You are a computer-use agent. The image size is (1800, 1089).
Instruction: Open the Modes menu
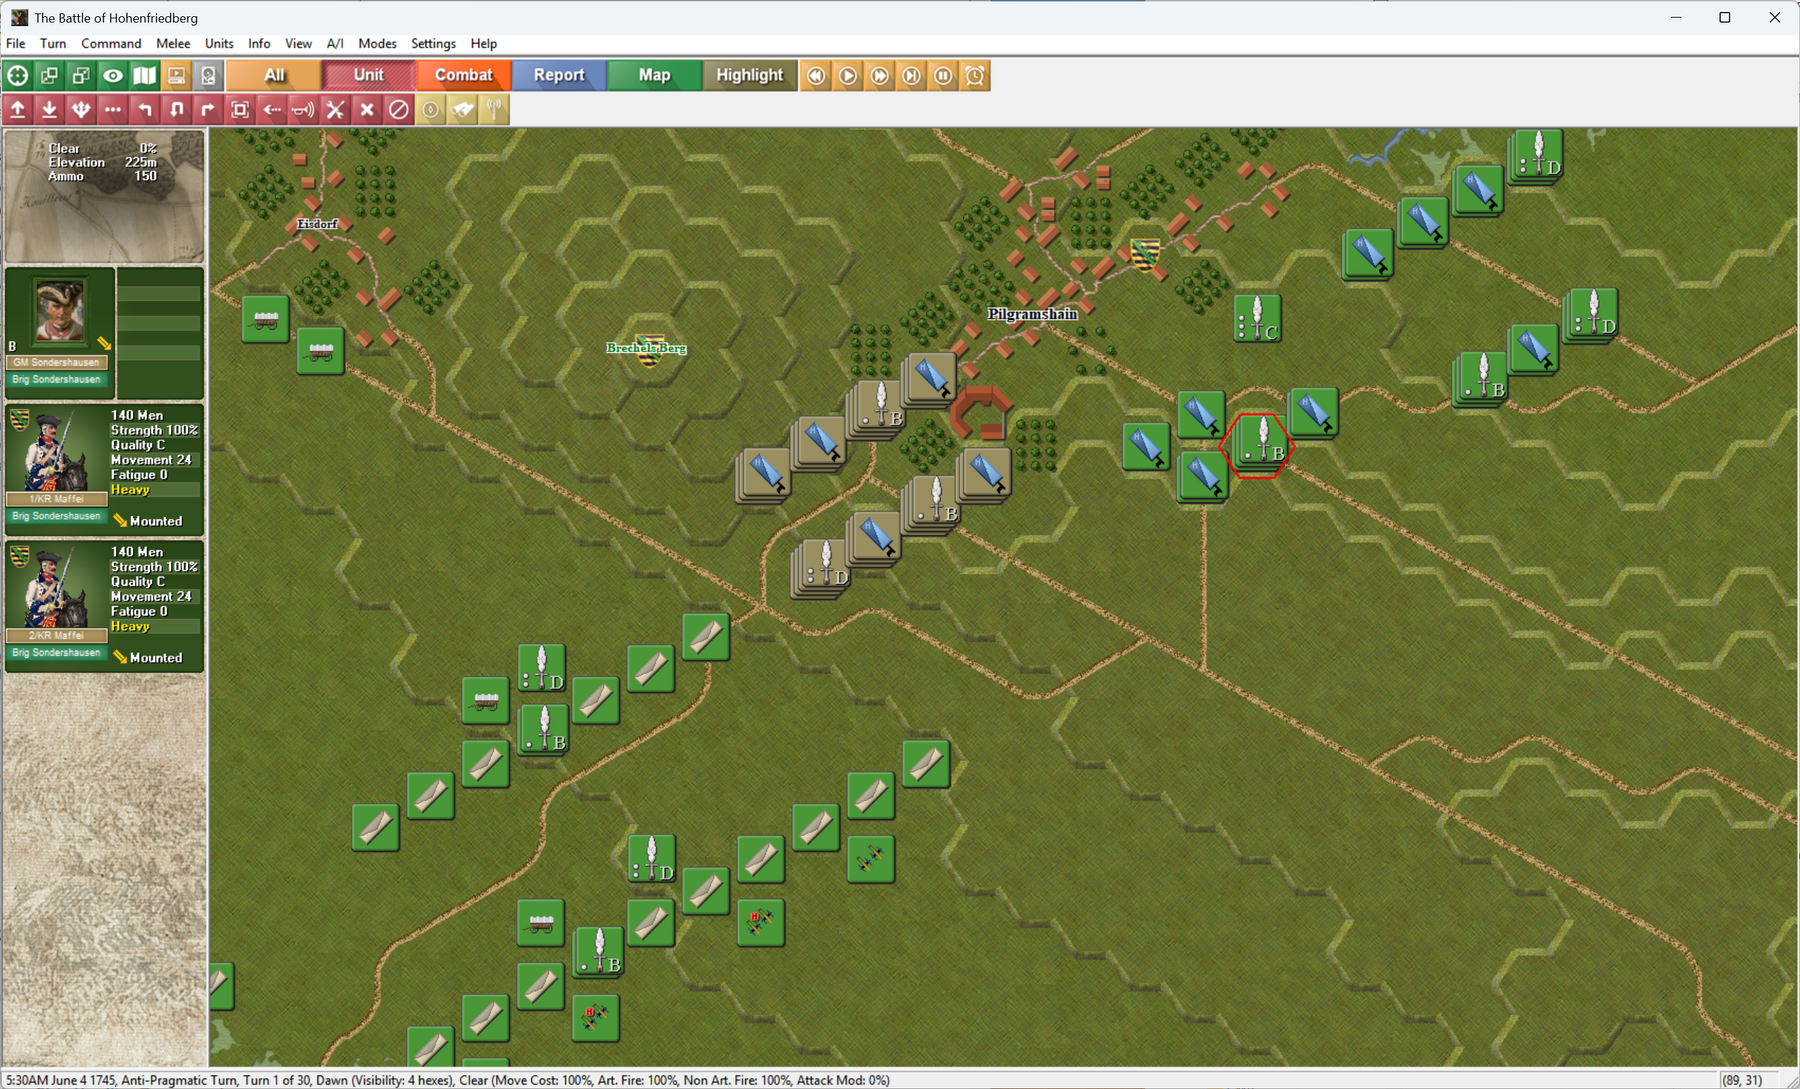coord(377,44)
